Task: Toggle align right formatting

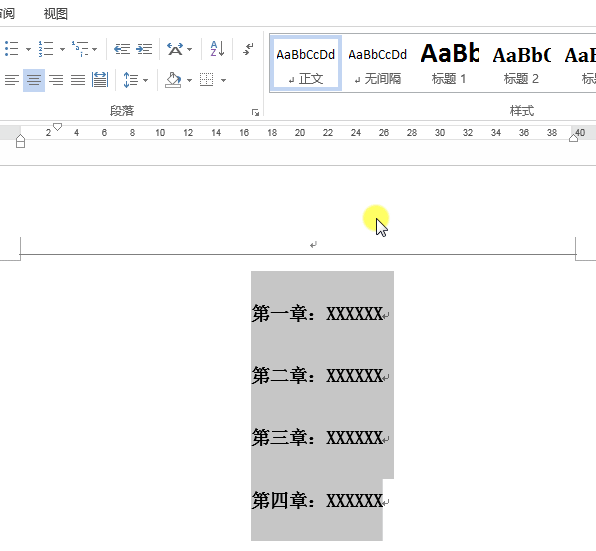Action: tap(56, 80)
